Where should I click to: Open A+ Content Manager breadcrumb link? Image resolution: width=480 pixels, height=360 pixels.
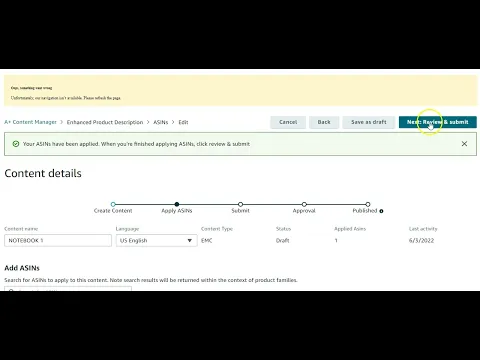coord(30,122)
